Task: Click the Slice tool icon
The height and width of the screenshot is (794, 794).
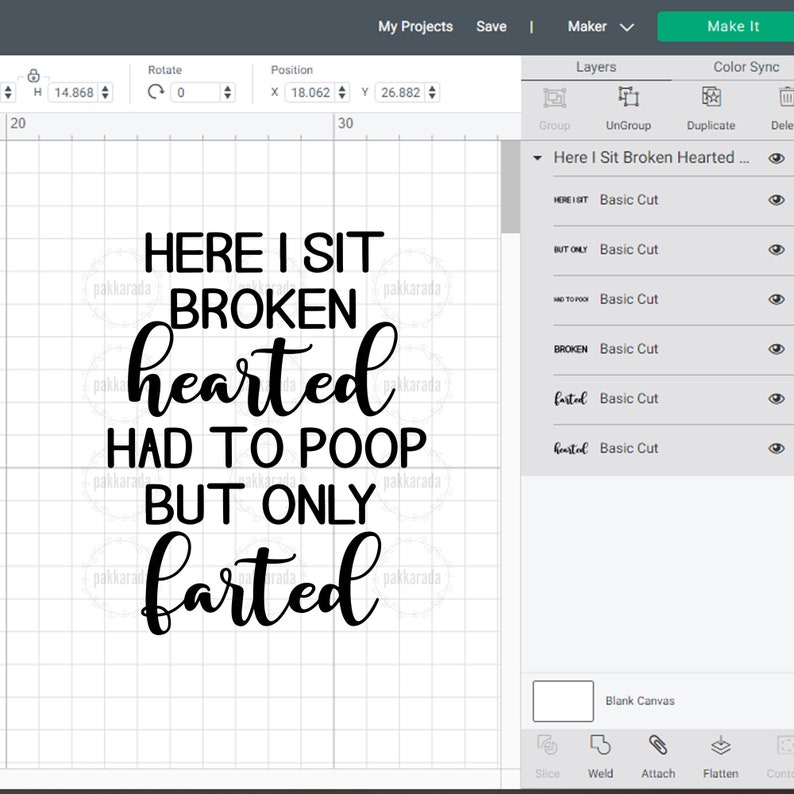Action: (x=547, y=745)
